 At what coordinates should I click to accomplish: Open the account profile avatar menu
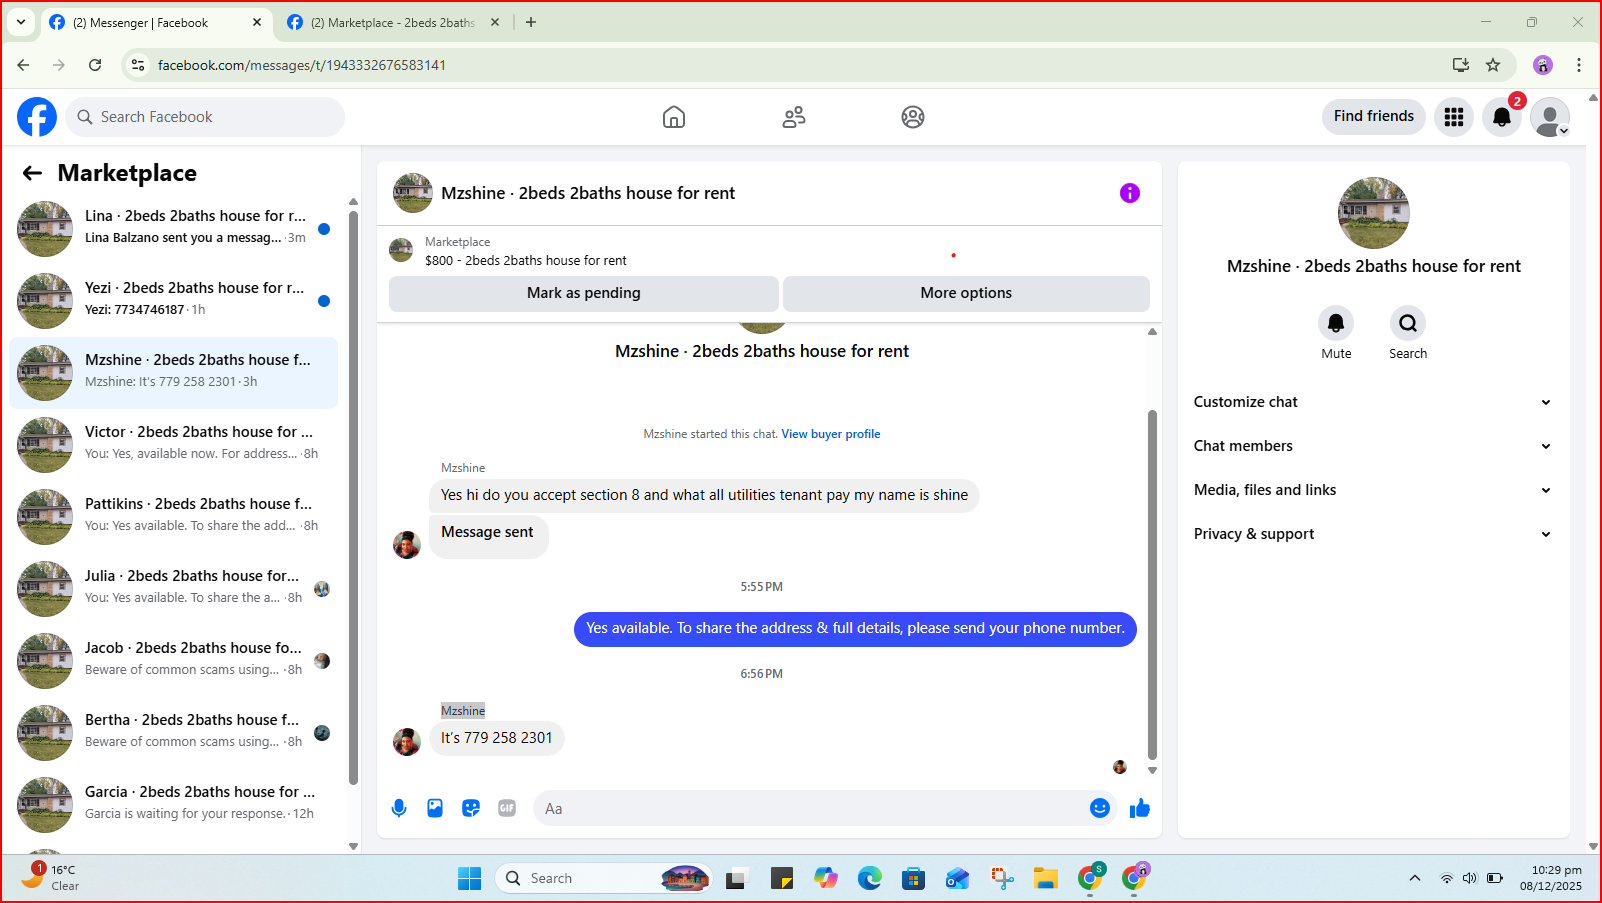[x=1550, y=117]
